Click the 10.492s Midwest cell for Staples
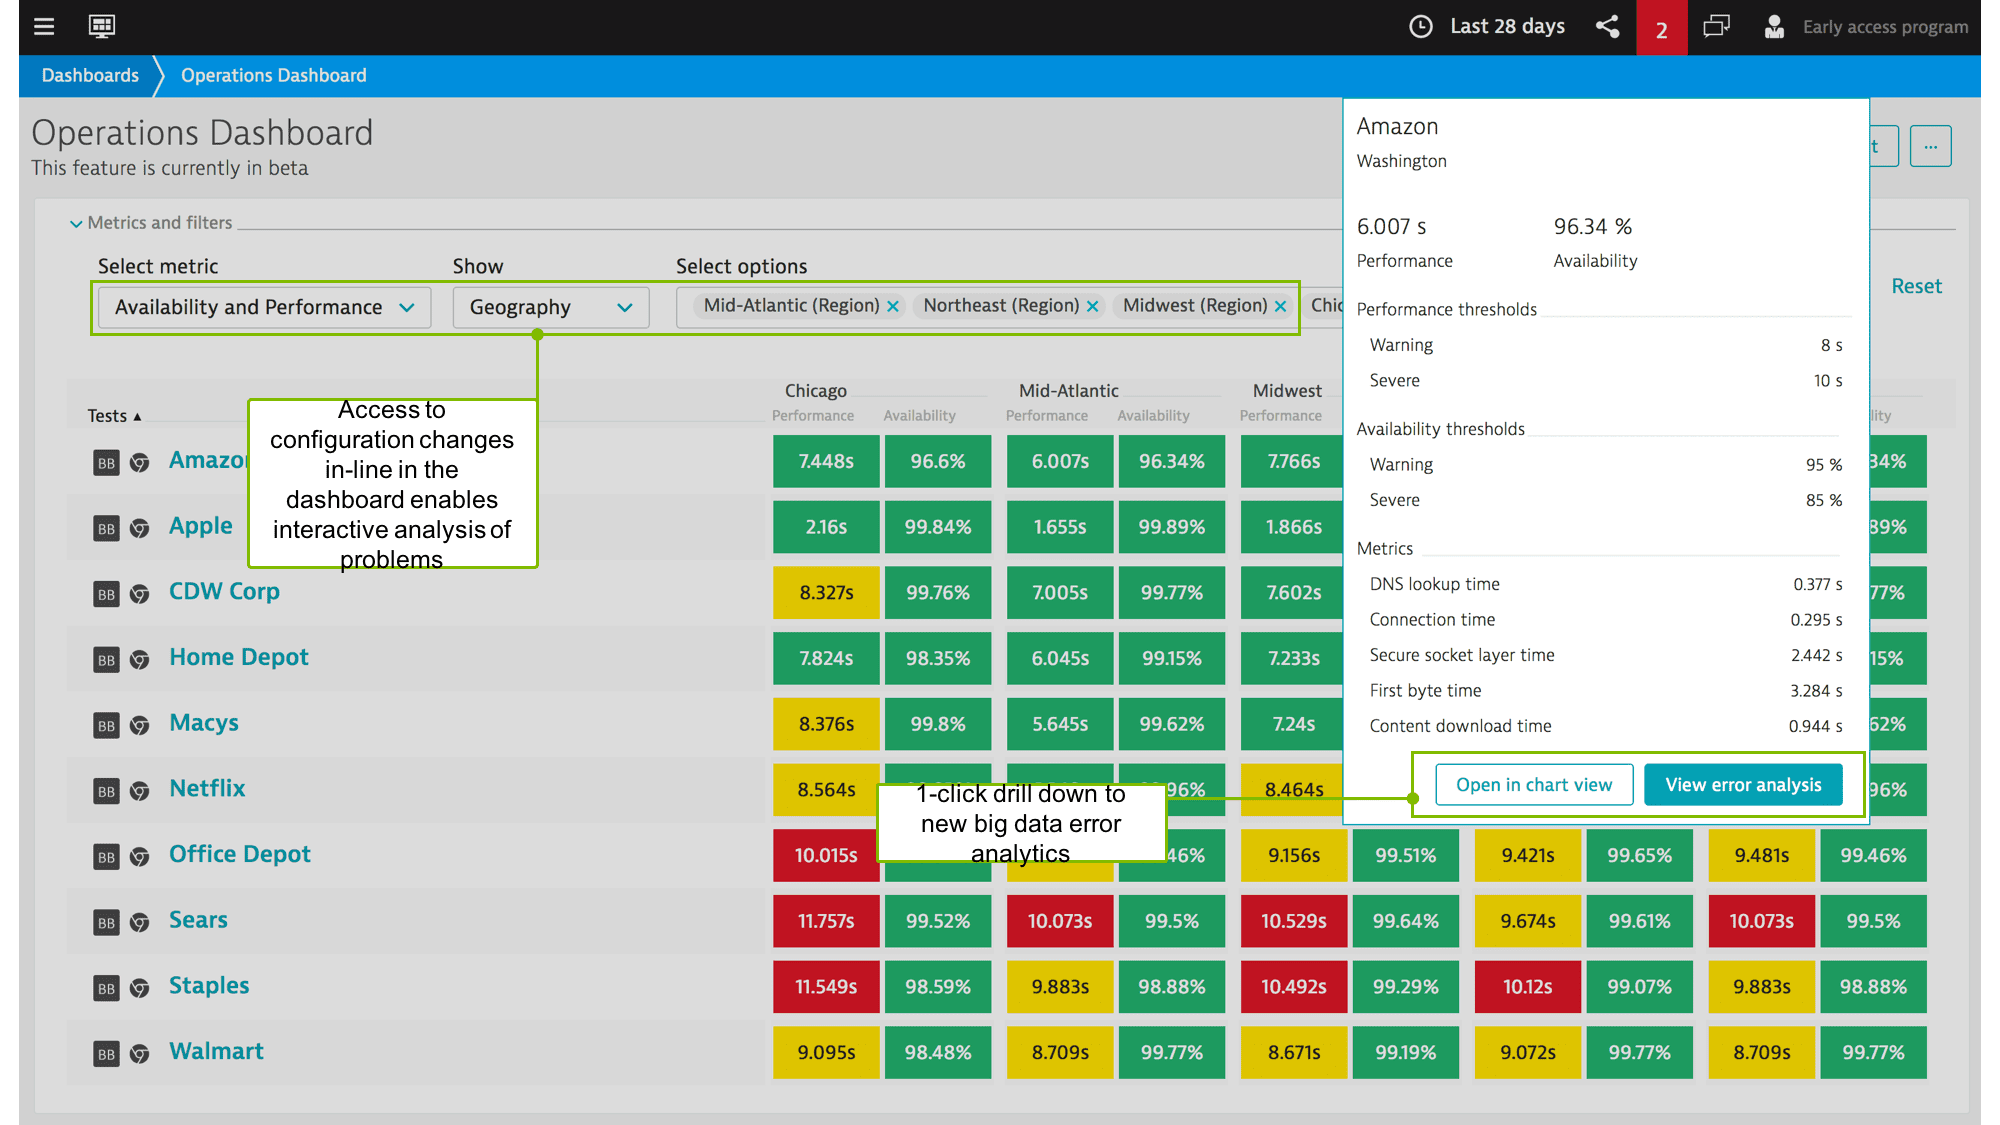The width and height of the screenshot is (2000, 1125). coord(1294,987)
